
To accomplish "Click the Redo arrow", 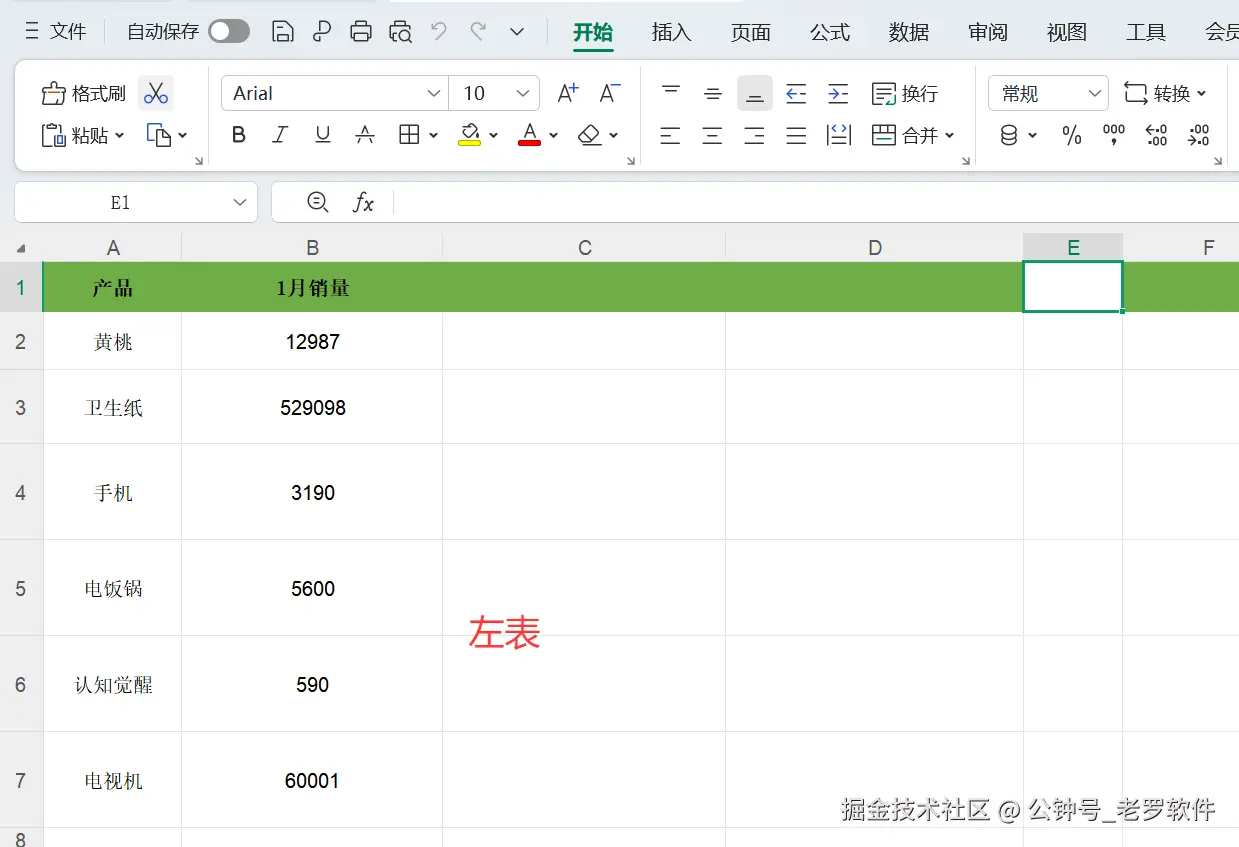I will 478,32.
